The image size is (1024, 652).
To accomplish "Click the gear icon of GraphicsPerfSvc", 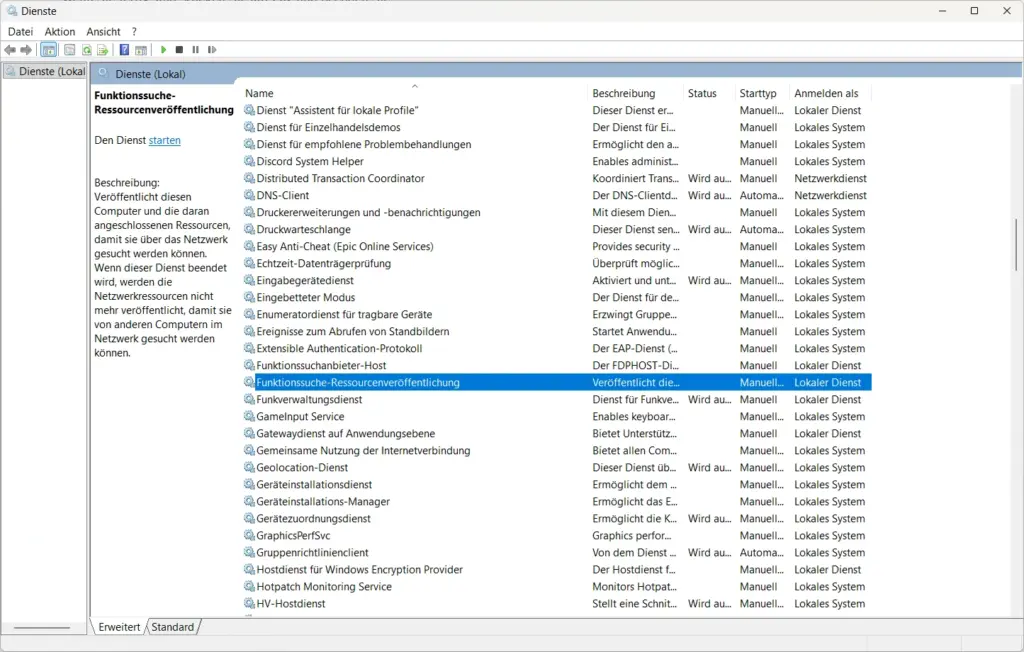I will [x=249, y=534].
